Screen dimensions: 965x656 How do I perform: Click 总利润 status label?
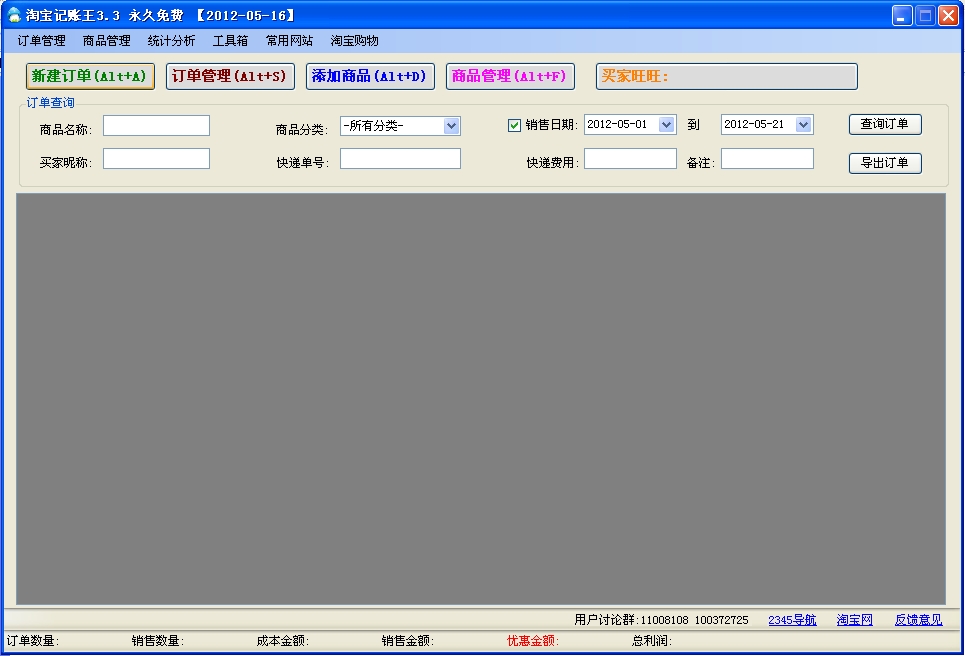pos(652,641)
